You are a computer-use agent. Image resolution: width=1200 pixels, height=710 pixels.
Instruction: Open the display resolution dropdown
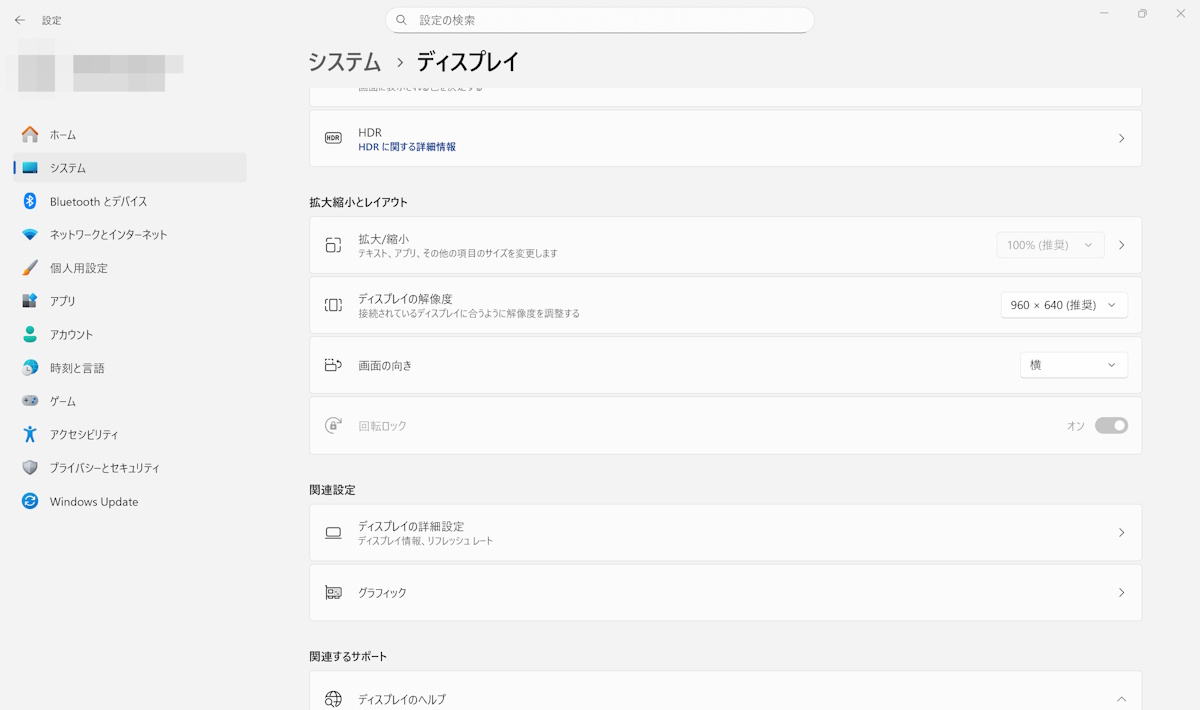pos(1063,305)
